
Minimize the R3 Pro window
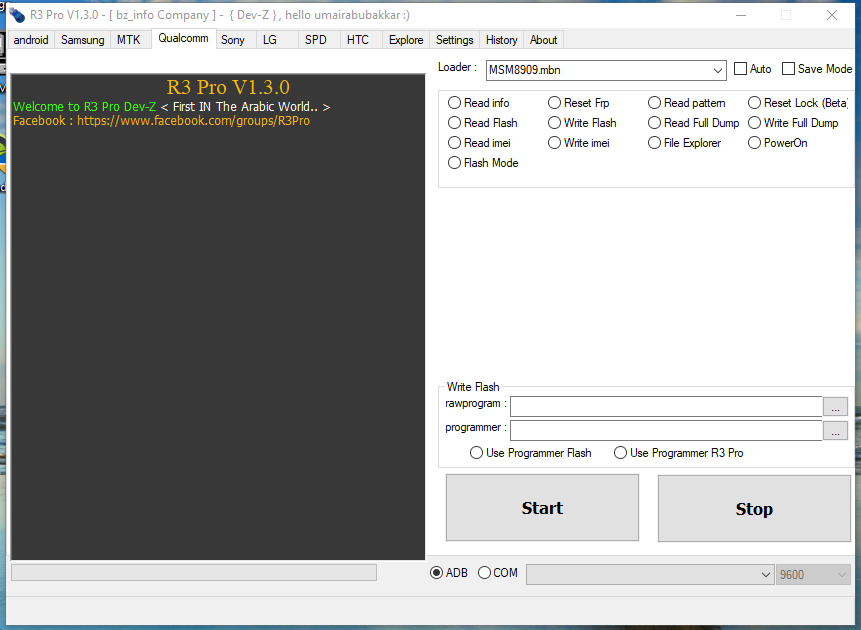(741, 15)
